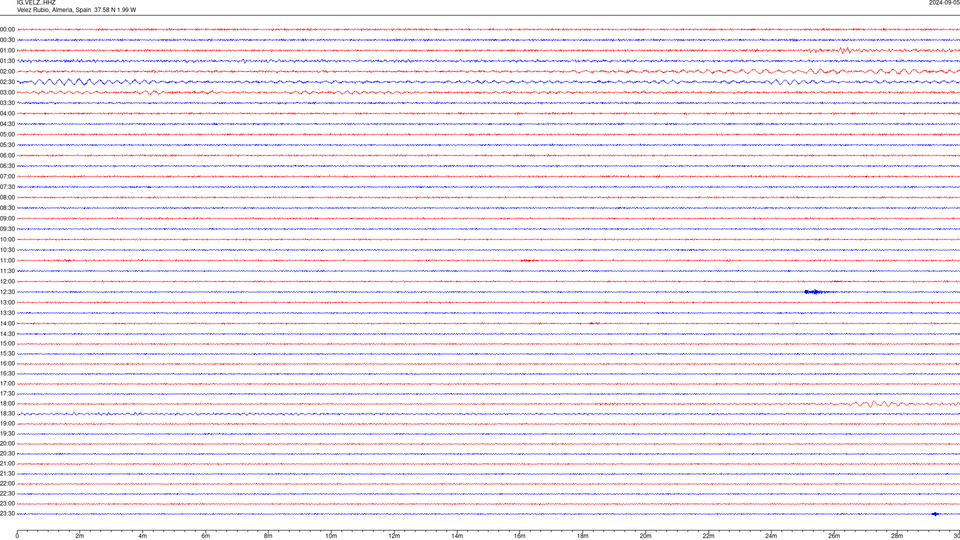Click the 22:00 time label
Viewport: 960px width, 540px height.
(x=7, y=483)
